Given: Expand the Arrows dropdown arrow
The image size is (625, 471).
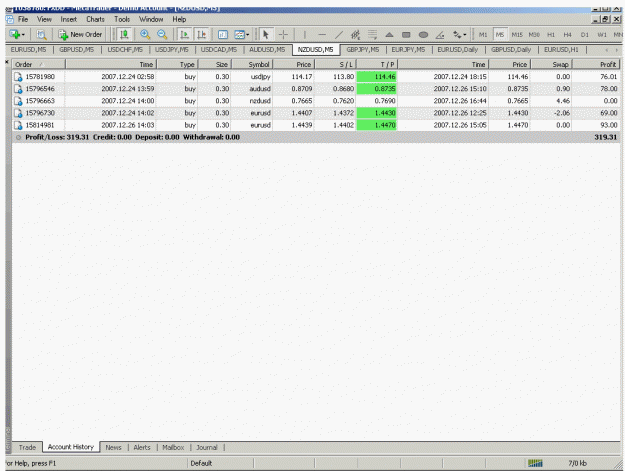Looking at the screenshot, I should coord(465,35).
